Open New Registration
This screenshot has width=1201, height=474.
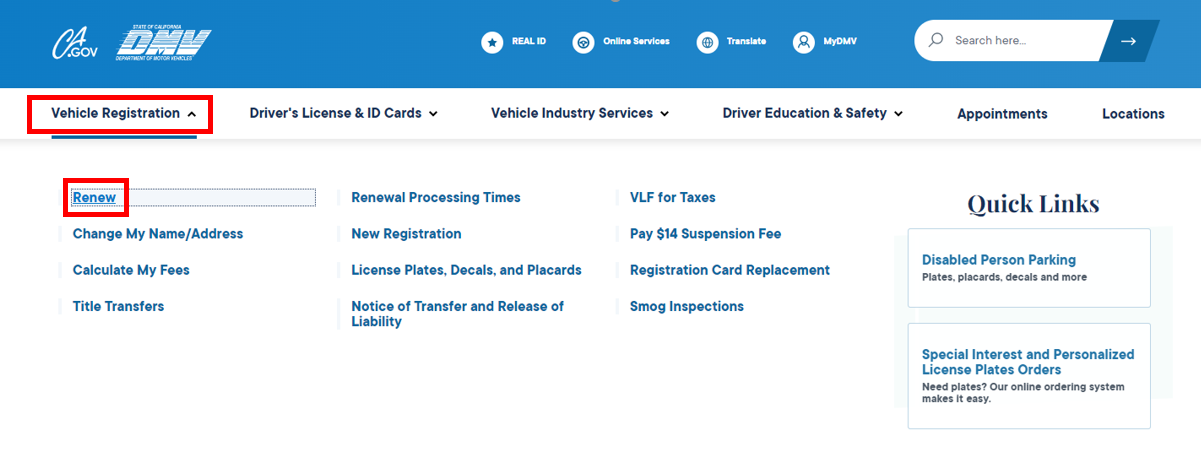point(406,234)
